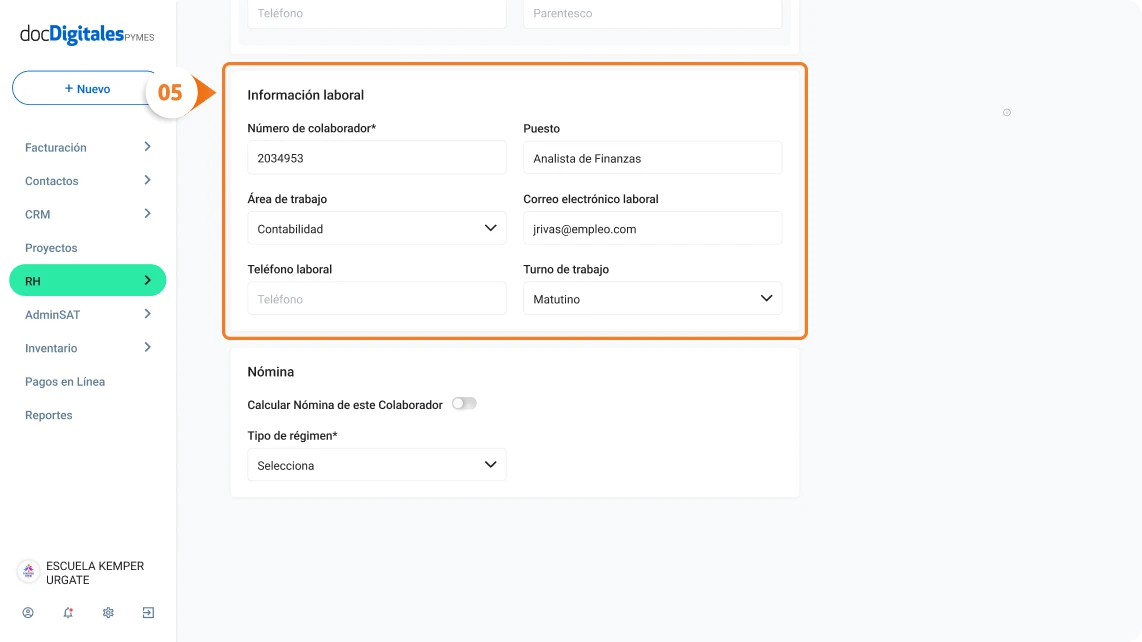
Task: Open the Turno de trabajo dropdown
Action: (653, 299)
